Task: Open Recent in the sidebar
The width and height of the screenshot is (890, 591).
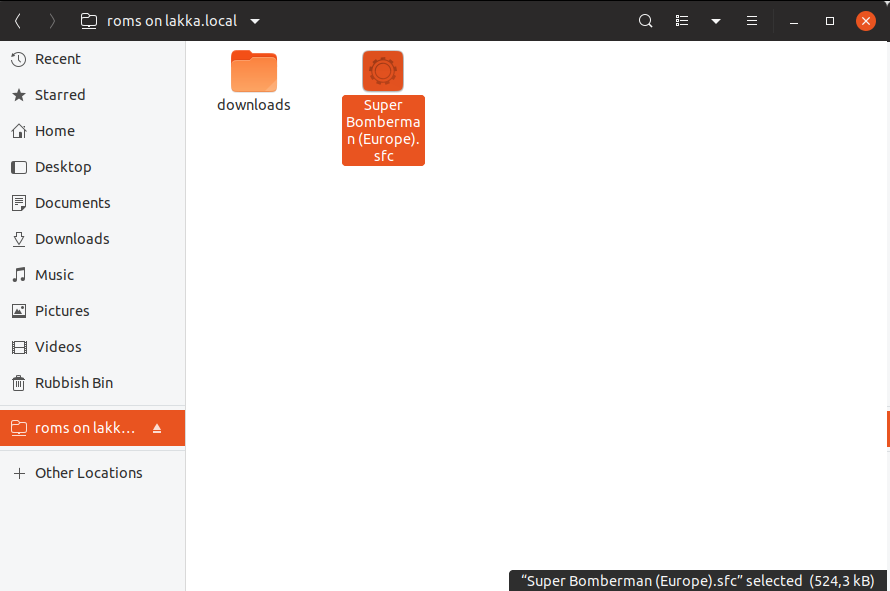Action: [x=93, y=59]
